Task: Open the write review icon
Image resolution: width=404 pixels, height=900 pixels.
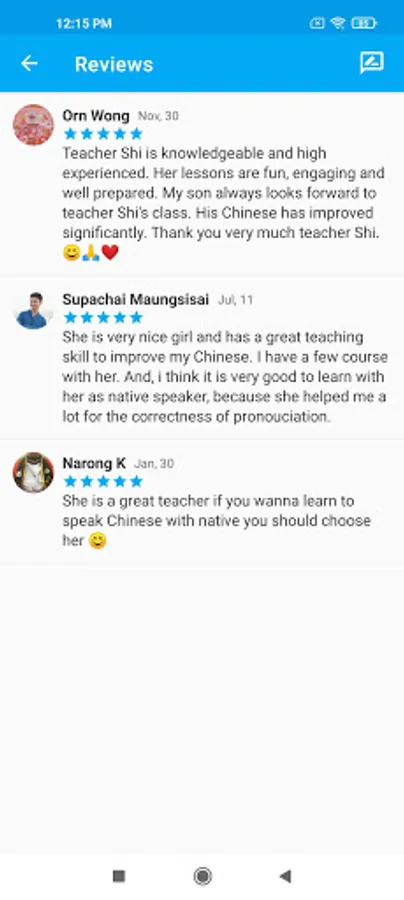Action: pos(372,63)
